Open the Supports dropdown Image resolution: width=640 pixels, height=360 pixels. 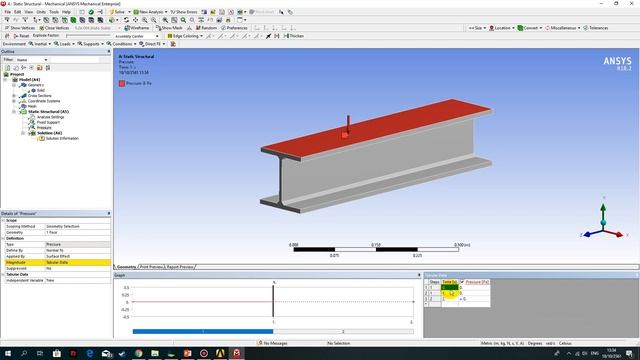[90, 44]
